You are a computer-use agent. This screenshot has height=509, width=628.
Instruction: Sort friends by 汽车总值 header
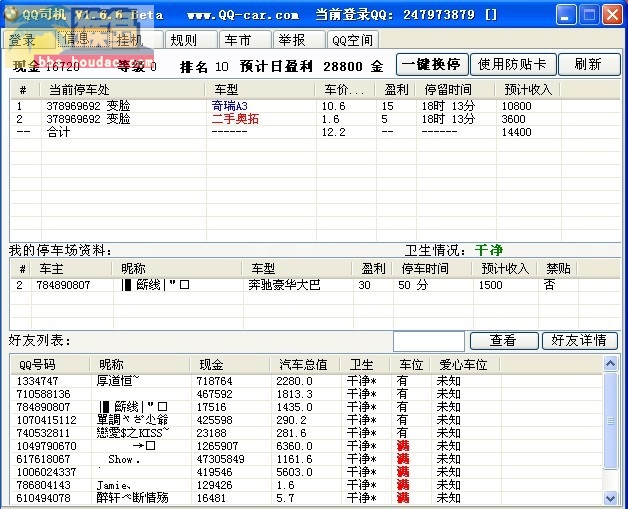pyautogui.click(x=304, y=364)
